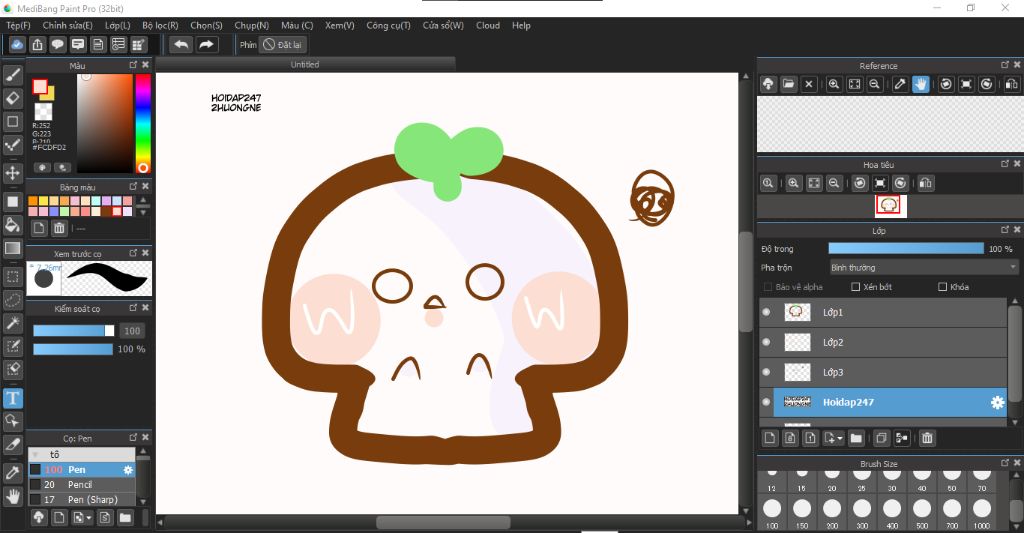Add a new layer folder

[x=856, y=438]
